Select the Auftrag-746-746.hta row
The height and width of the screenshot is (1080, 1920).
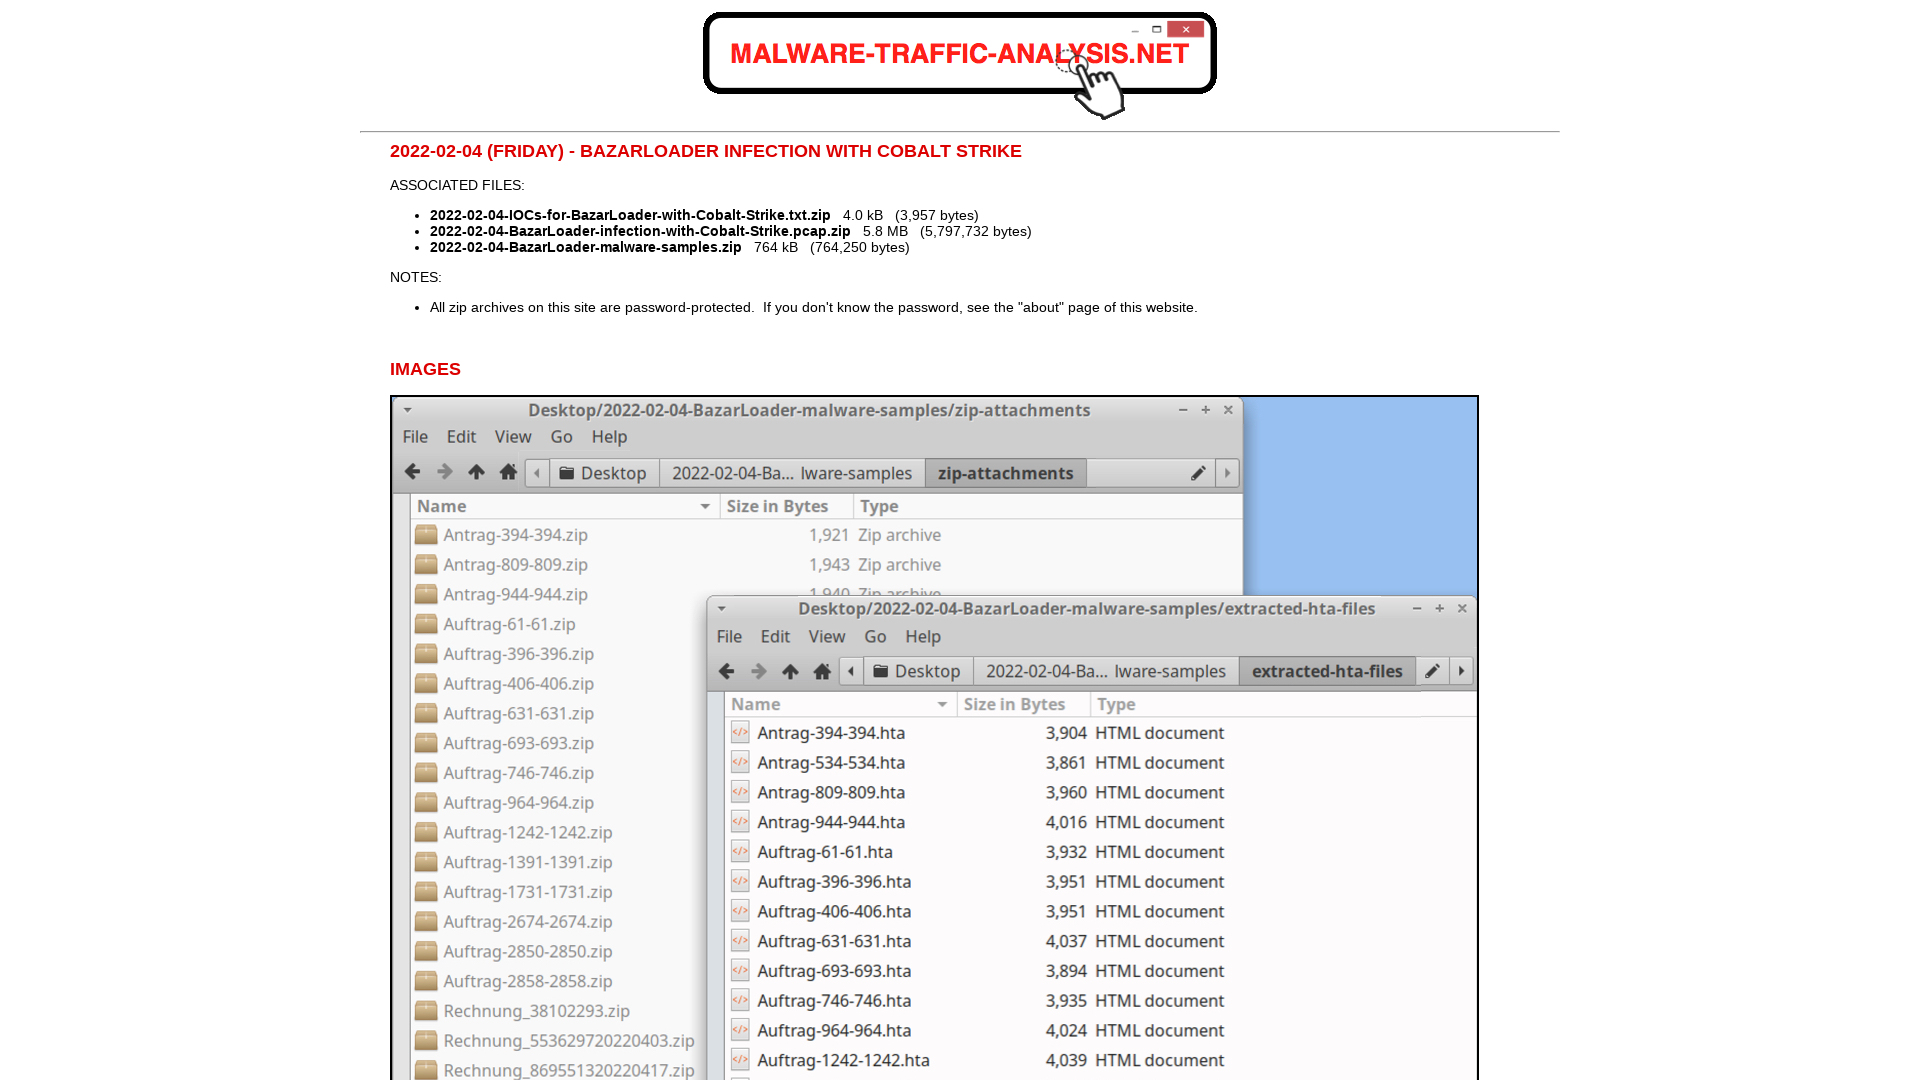[1100, 1001]
